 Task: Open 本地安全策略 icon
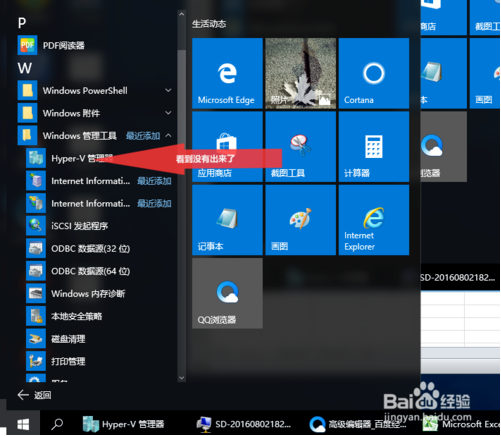pyautogui.click(x=36, y=316)
